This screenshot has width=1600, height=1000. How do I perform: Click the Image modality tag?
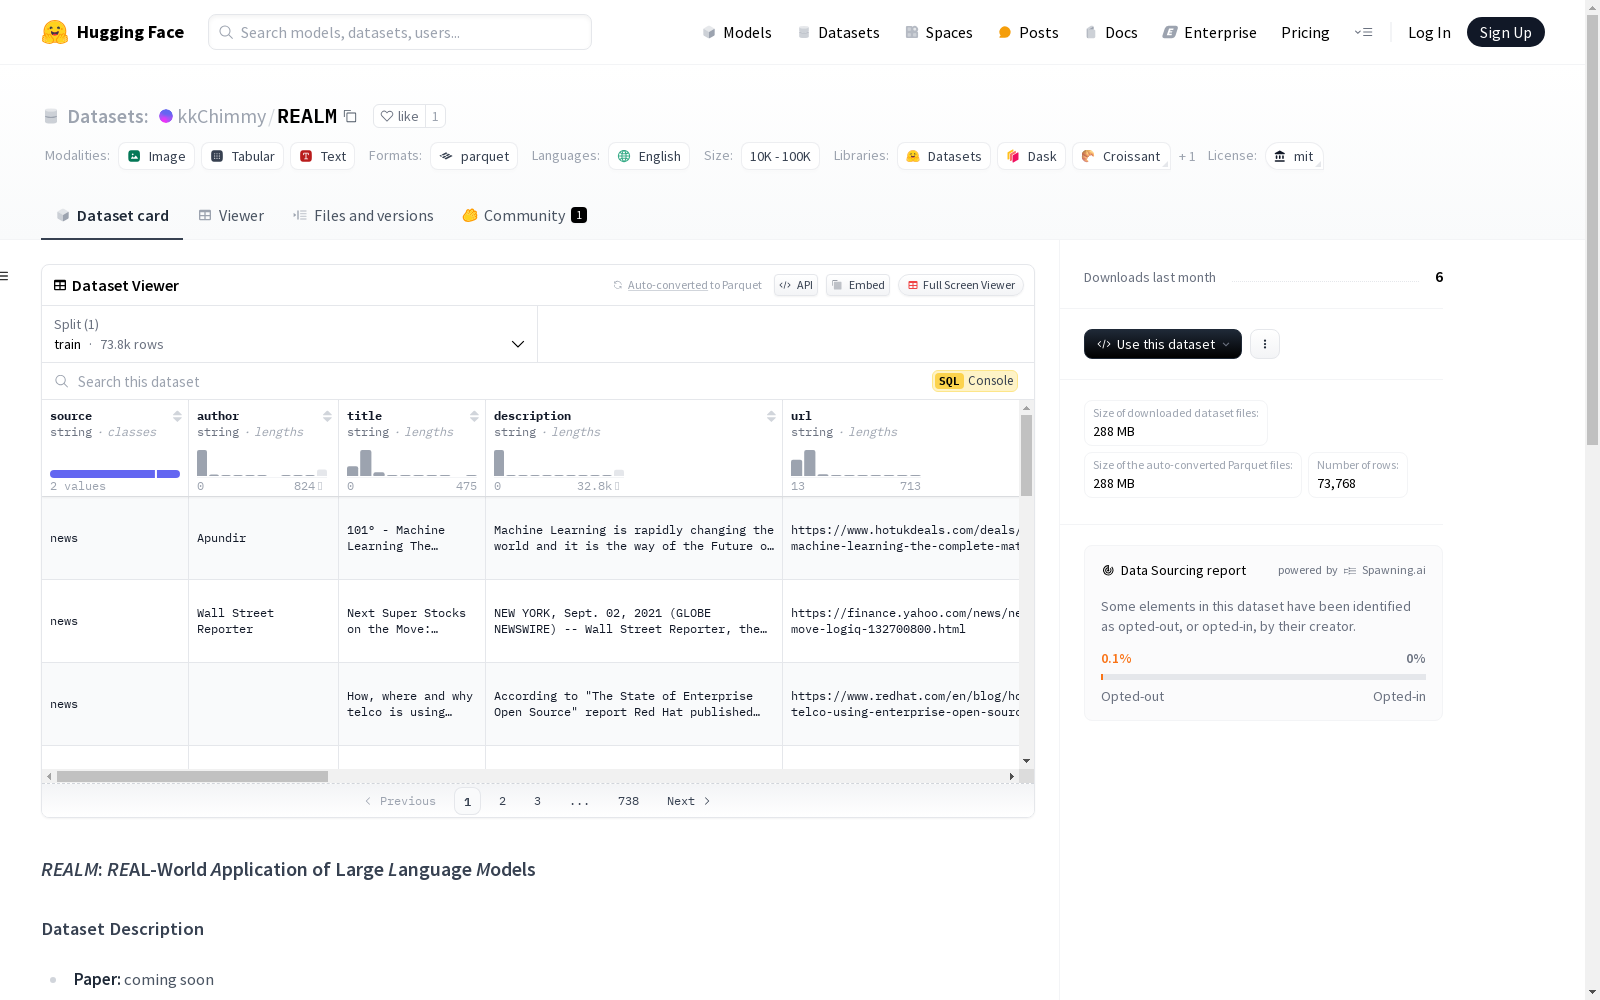pyautogui.click(x=156, y=156)
